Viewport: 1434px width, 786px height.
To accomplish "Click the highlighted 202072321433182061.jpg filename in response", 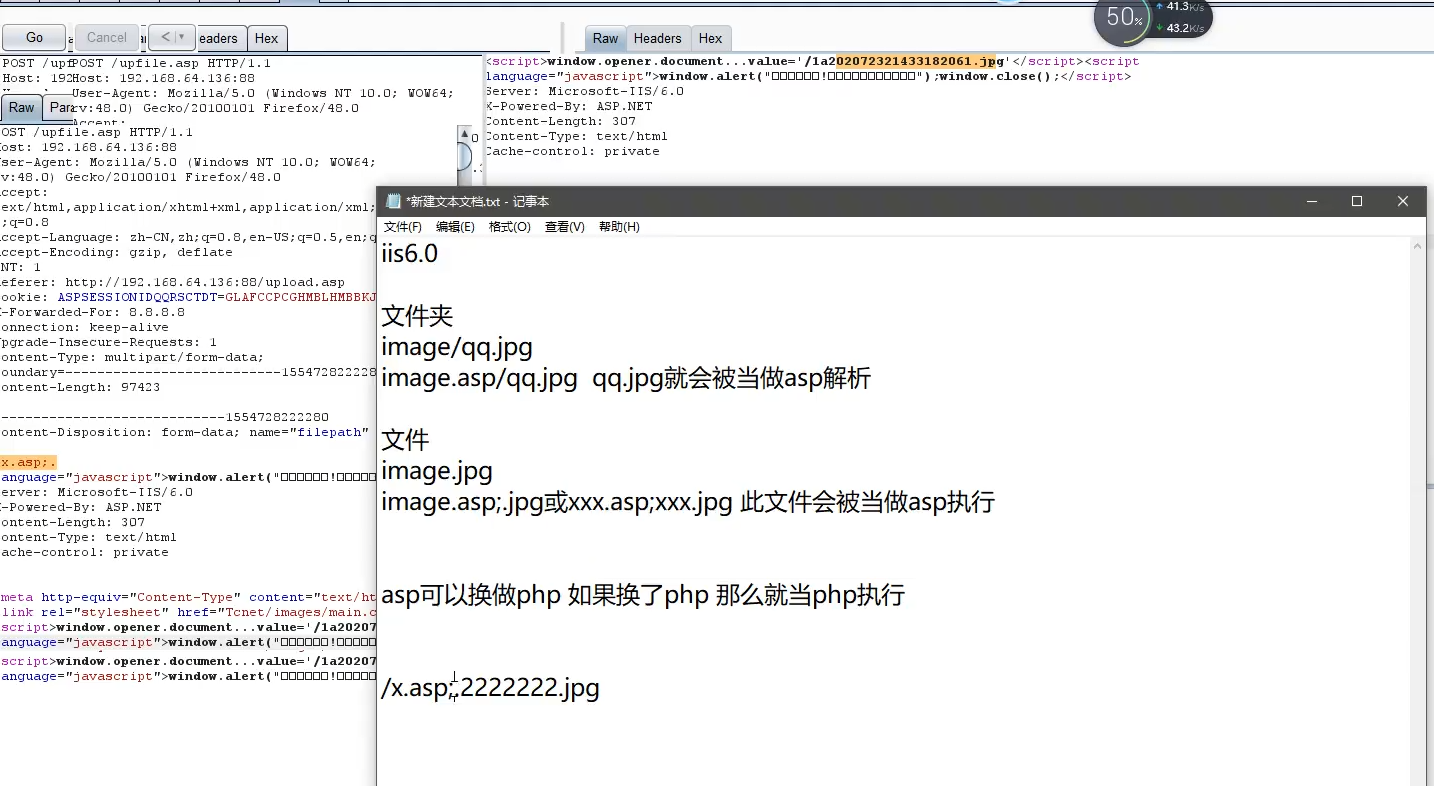I will (916, 61).
